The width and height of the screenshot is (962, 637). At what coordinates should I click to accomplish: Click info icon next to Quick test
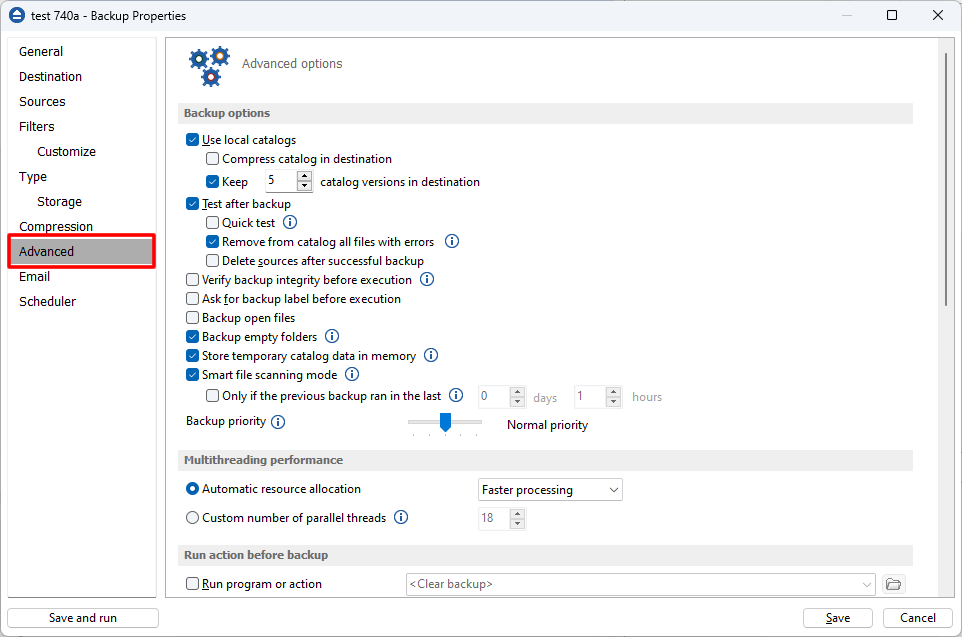(x=290, y=223)
